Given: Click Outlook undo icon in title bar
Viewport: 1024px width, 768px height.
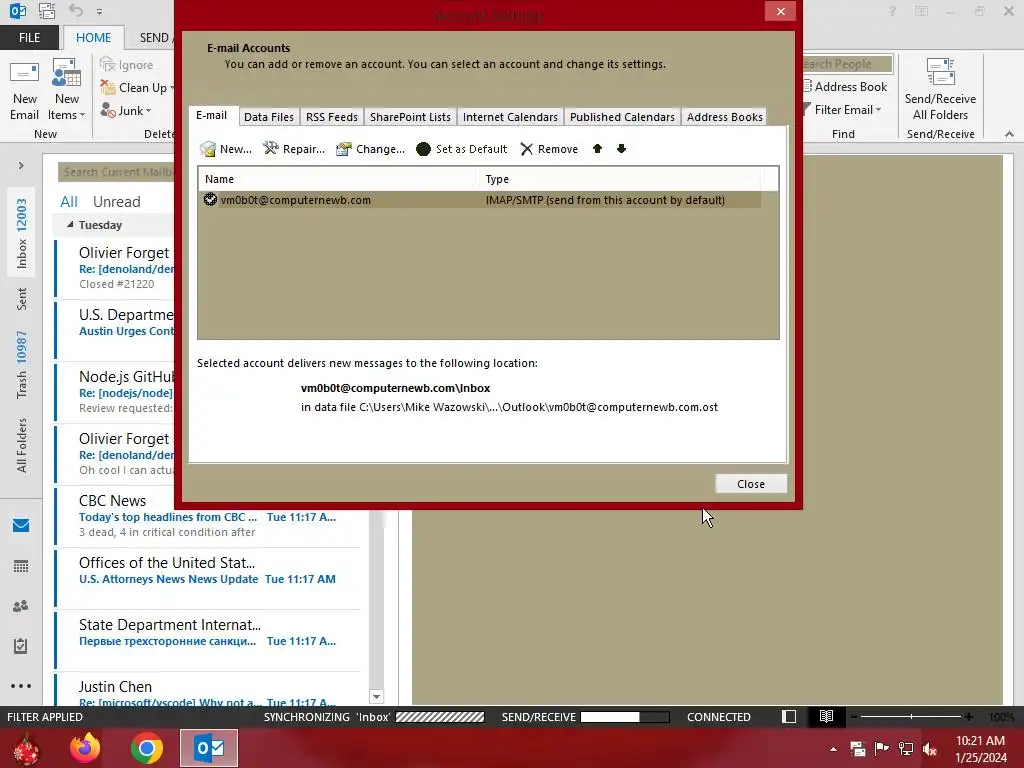Looking at the screenshot, I should pyautogui.click(x=76, y=11).
